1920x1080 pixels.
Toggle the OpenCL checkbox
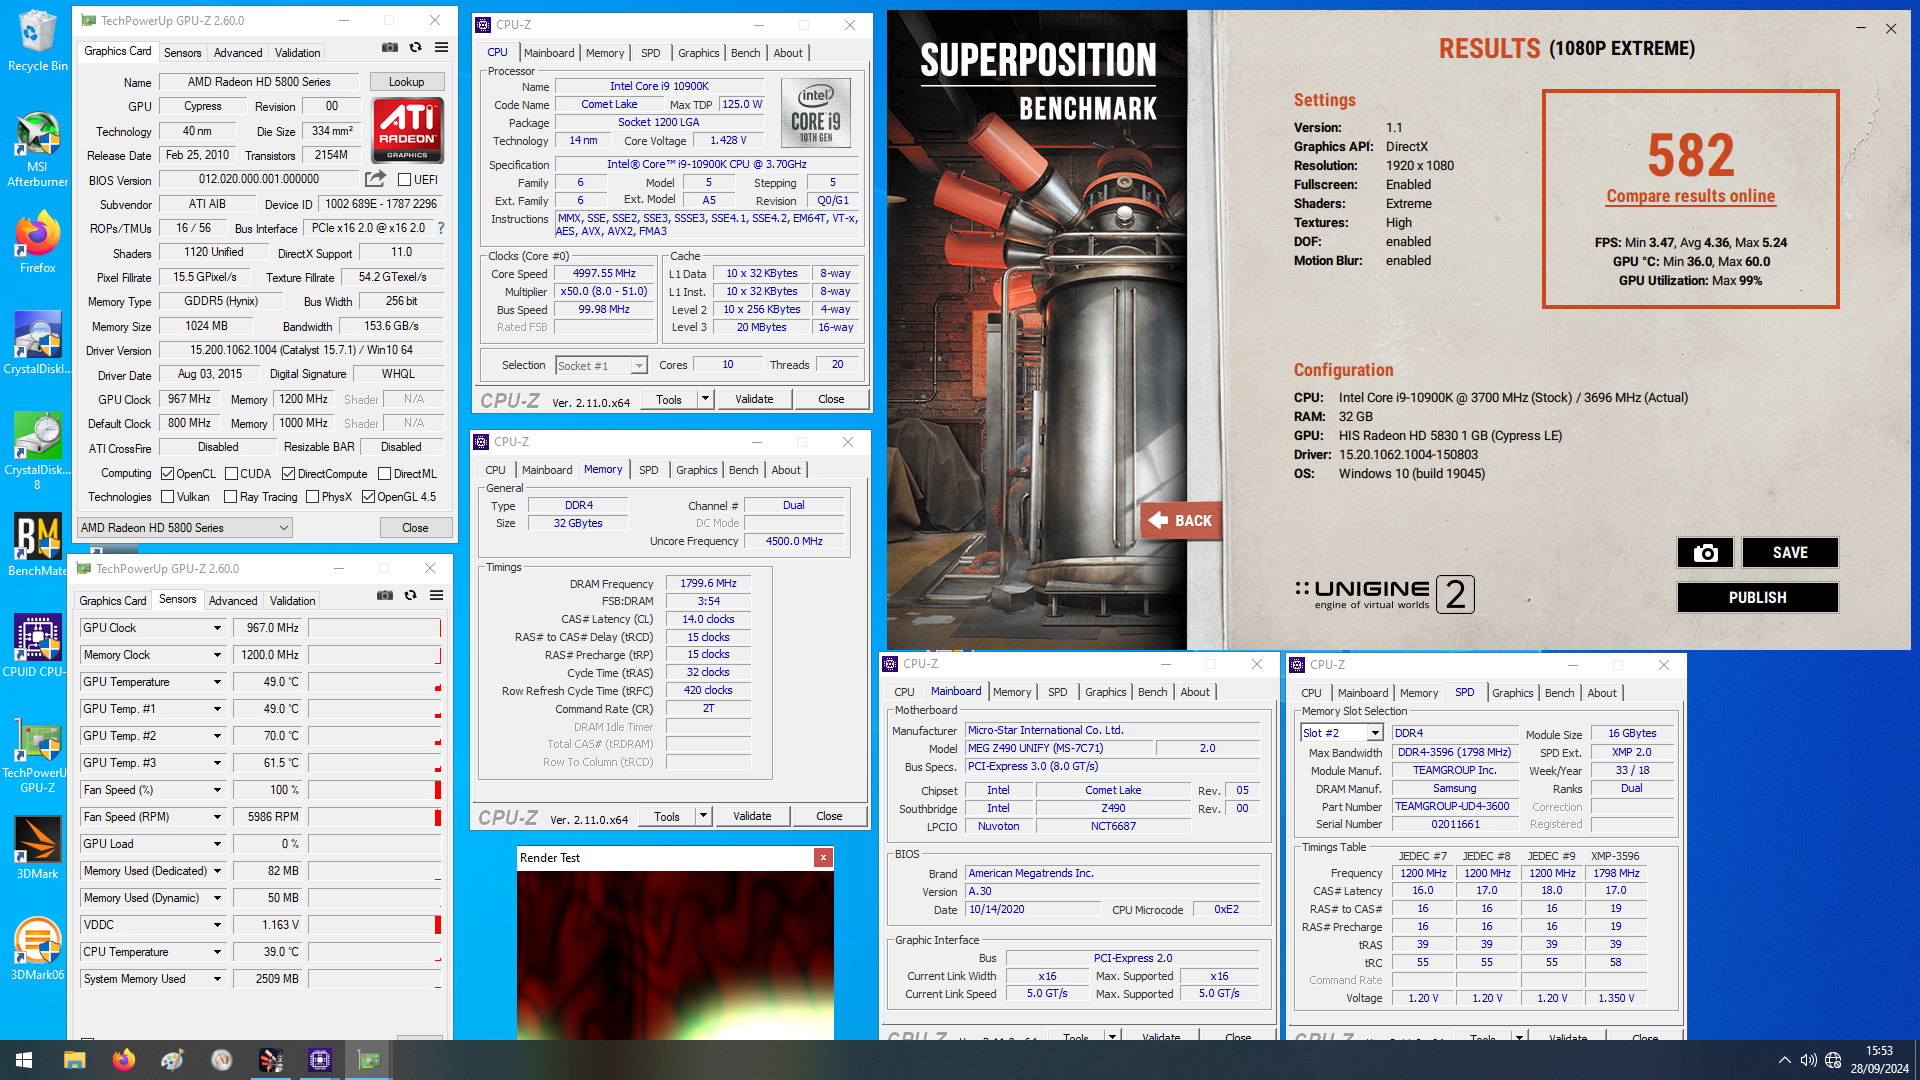pyautogui.click(x=168, y=474)
